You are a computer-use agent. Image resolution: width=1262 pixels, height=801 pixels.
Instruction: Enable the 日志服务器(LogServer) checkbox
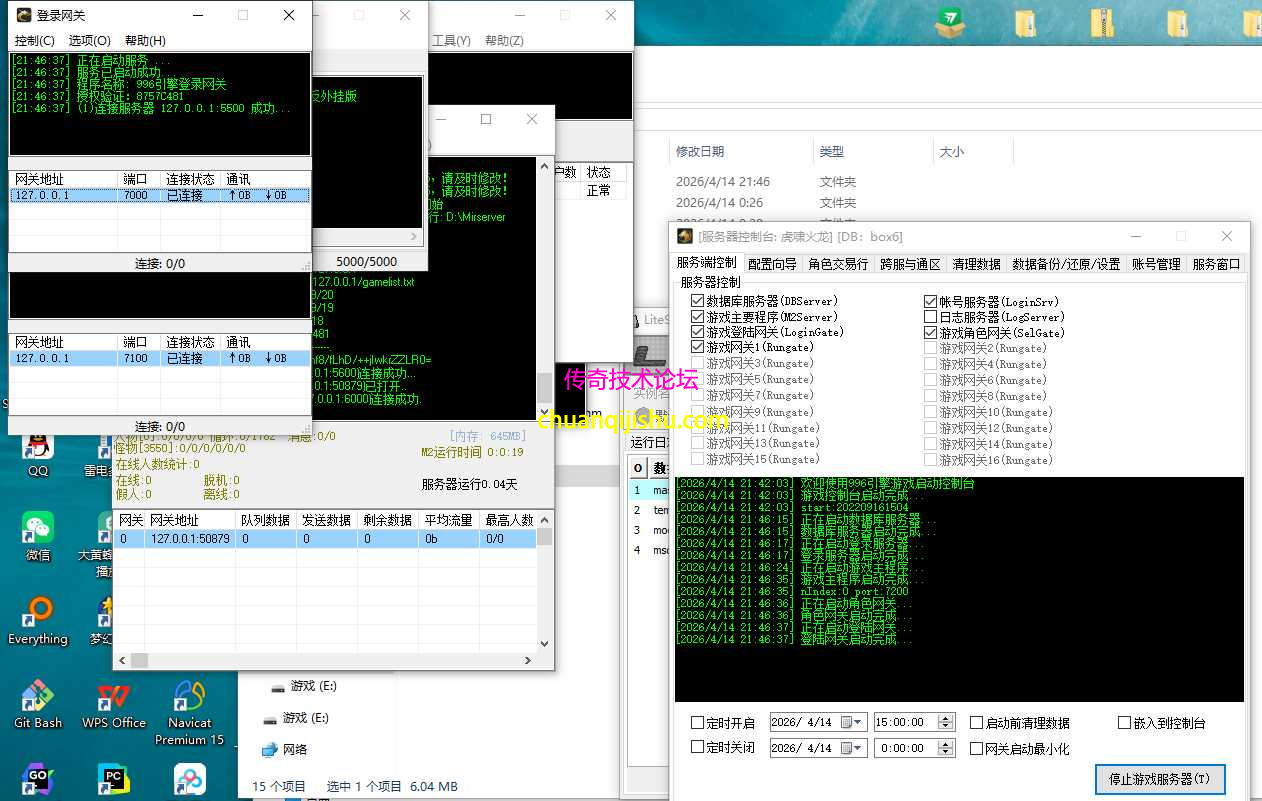pos(930,317)
